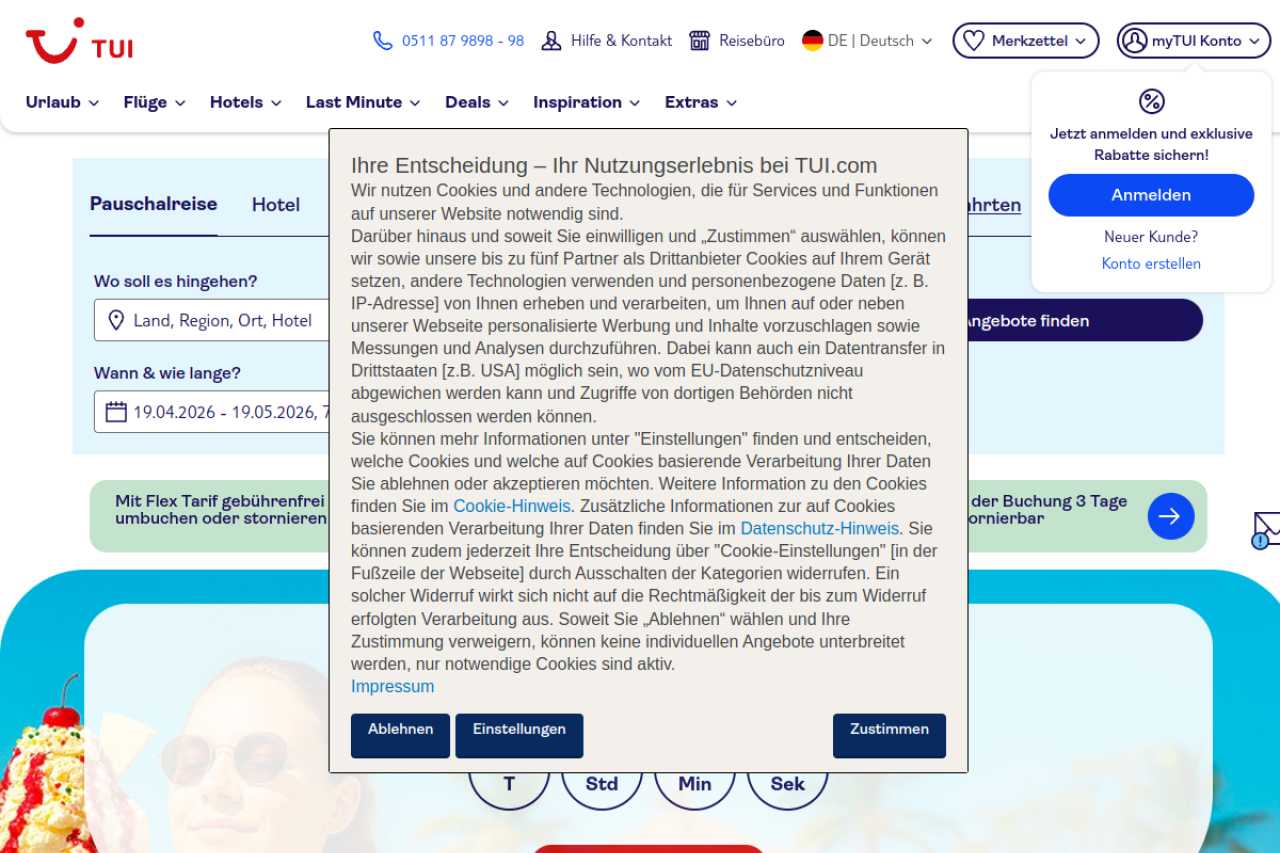1280x853 pixels.
Task: Click 'Jetzt anmelden und exklusive Rabatte sichern!' text
Action: coord(1151,144)
